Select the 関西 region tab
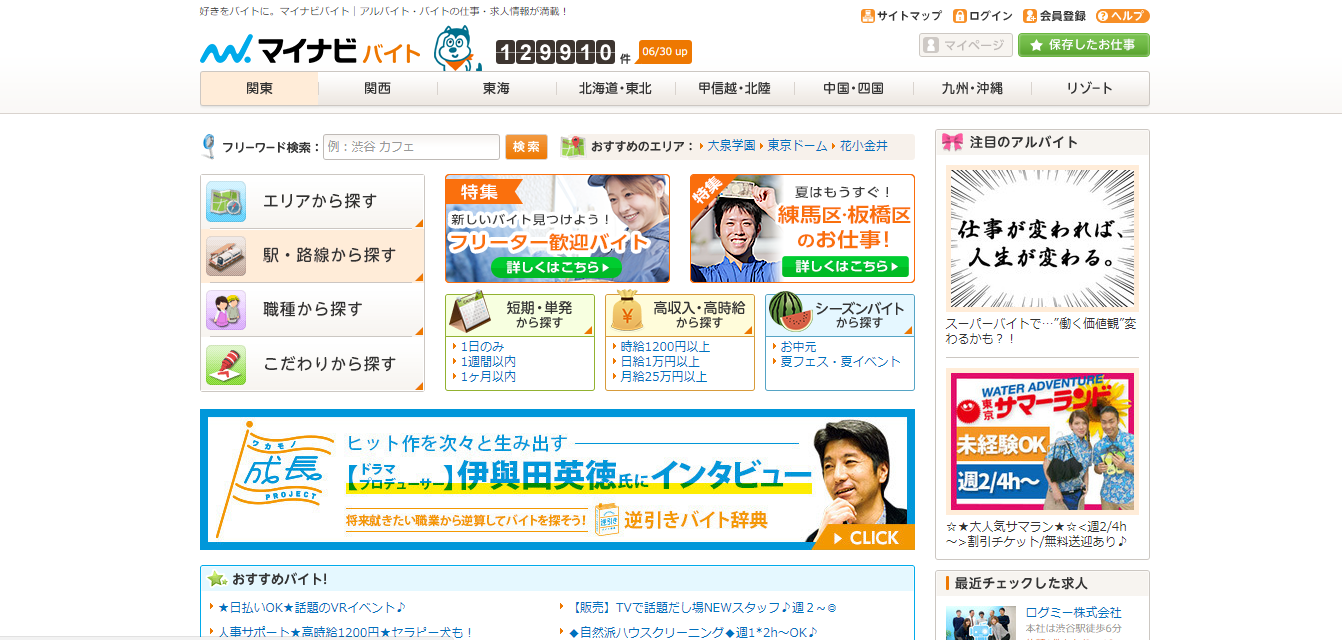 [x=377, y=88]
